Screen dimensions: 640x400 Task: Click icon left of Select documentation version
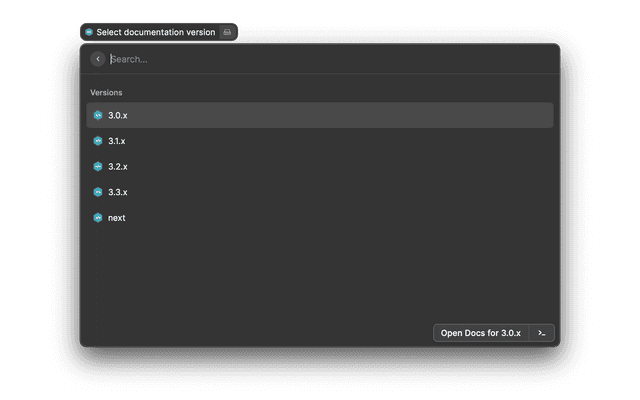point(89,32)
